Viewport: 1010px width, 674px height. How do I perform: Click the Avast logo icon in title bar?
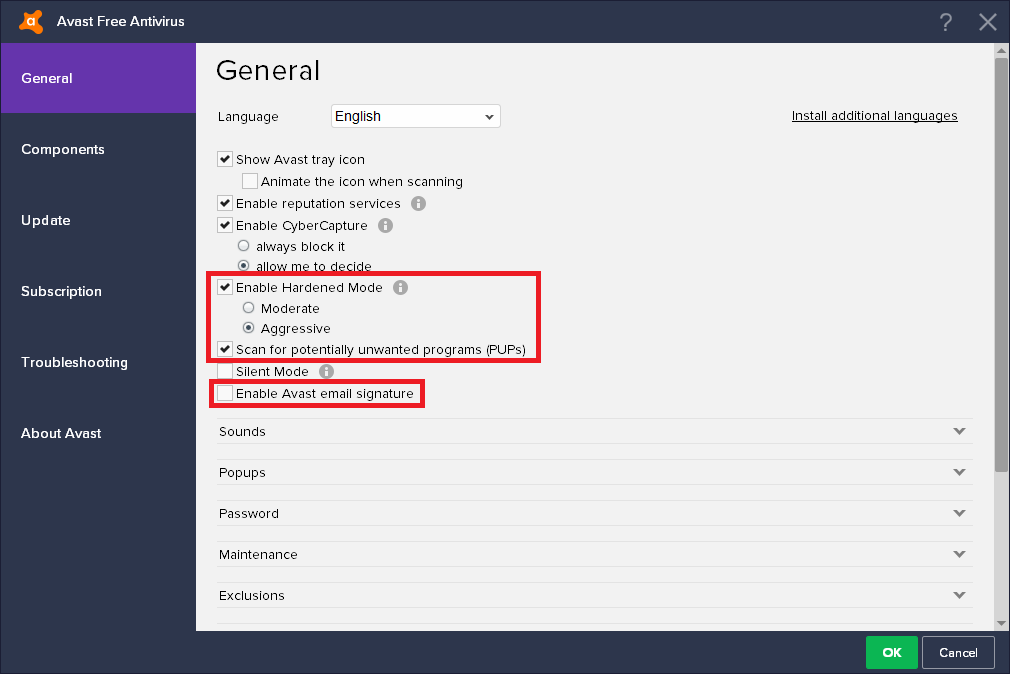point(31,21)
